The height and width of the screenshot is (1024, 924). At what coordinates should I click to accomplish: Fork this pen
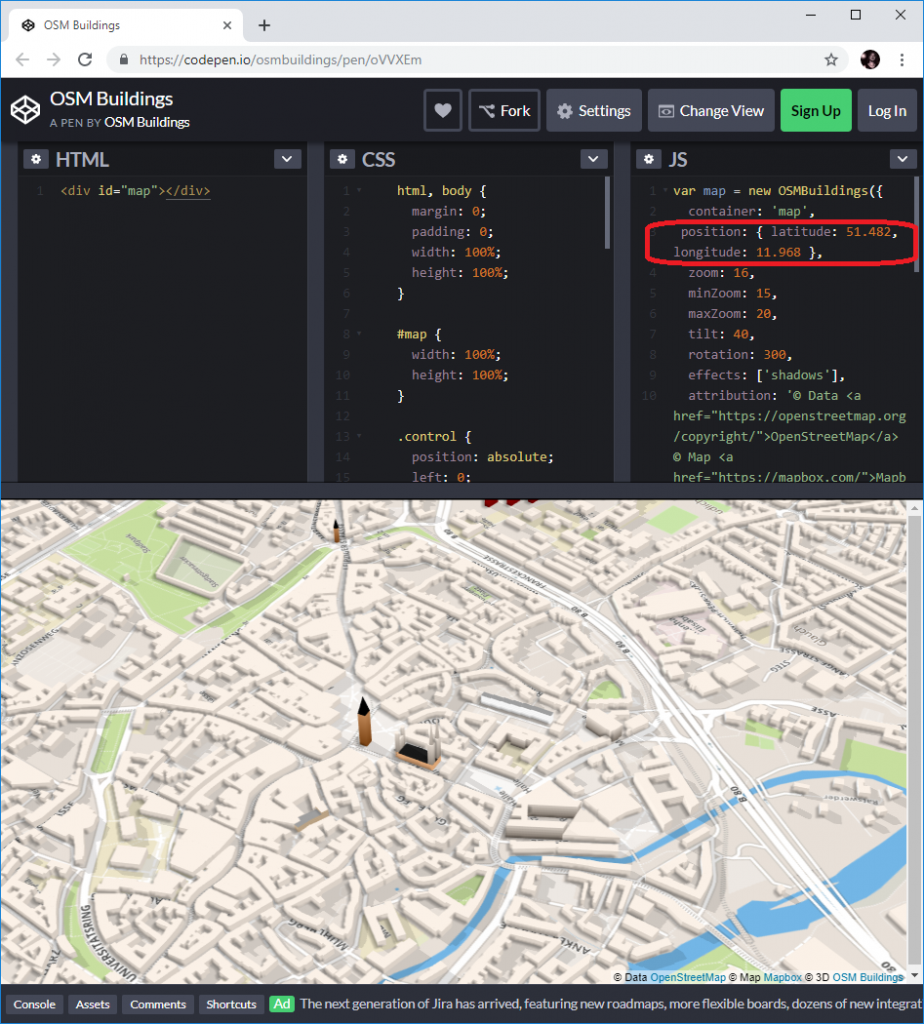point(504,111)
